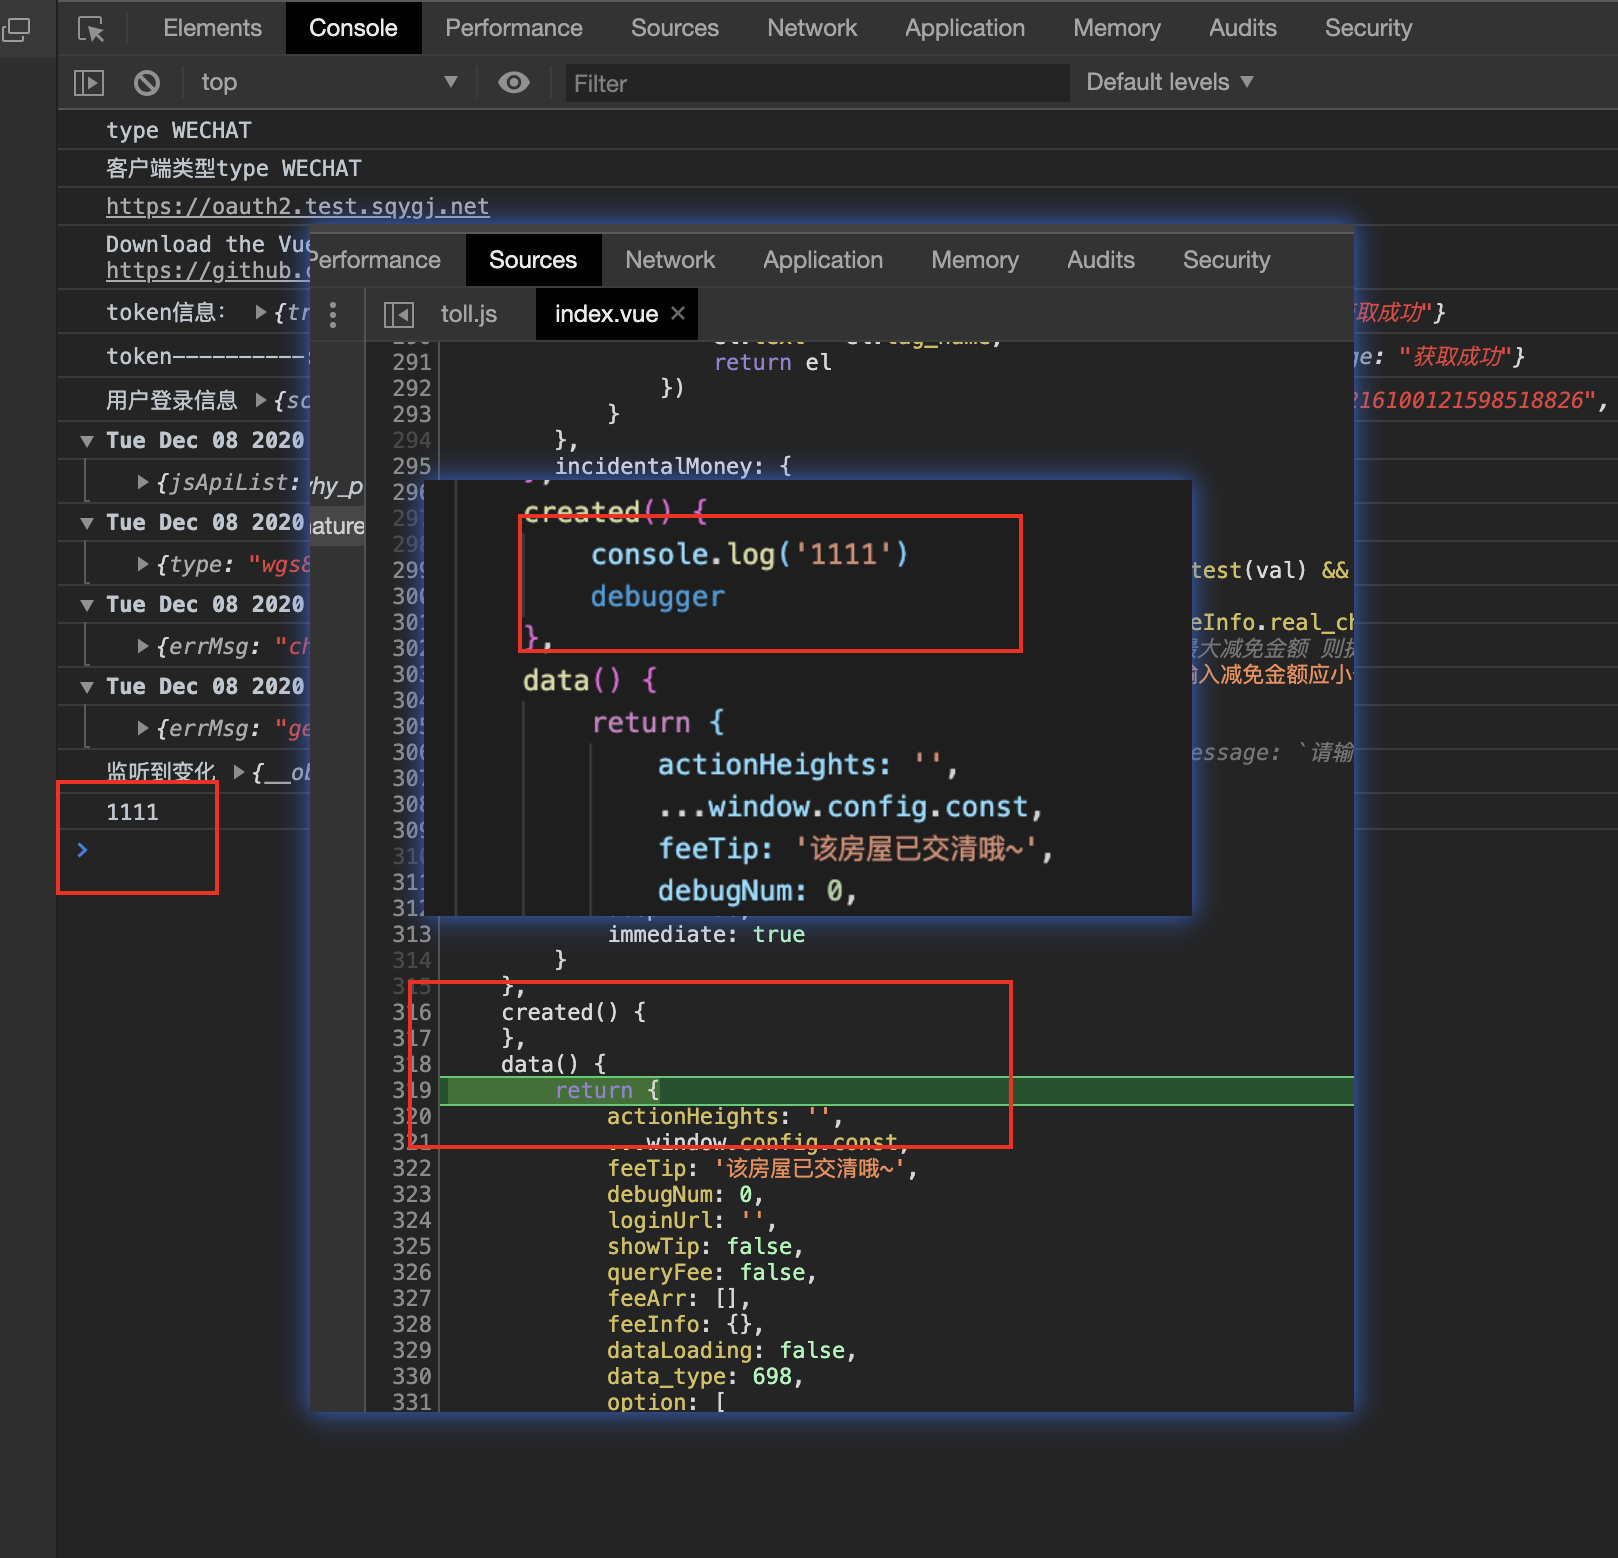Open the three-dot menu in Sources panel
This screenshot has width=1618, height=1558.
point(333,315)
